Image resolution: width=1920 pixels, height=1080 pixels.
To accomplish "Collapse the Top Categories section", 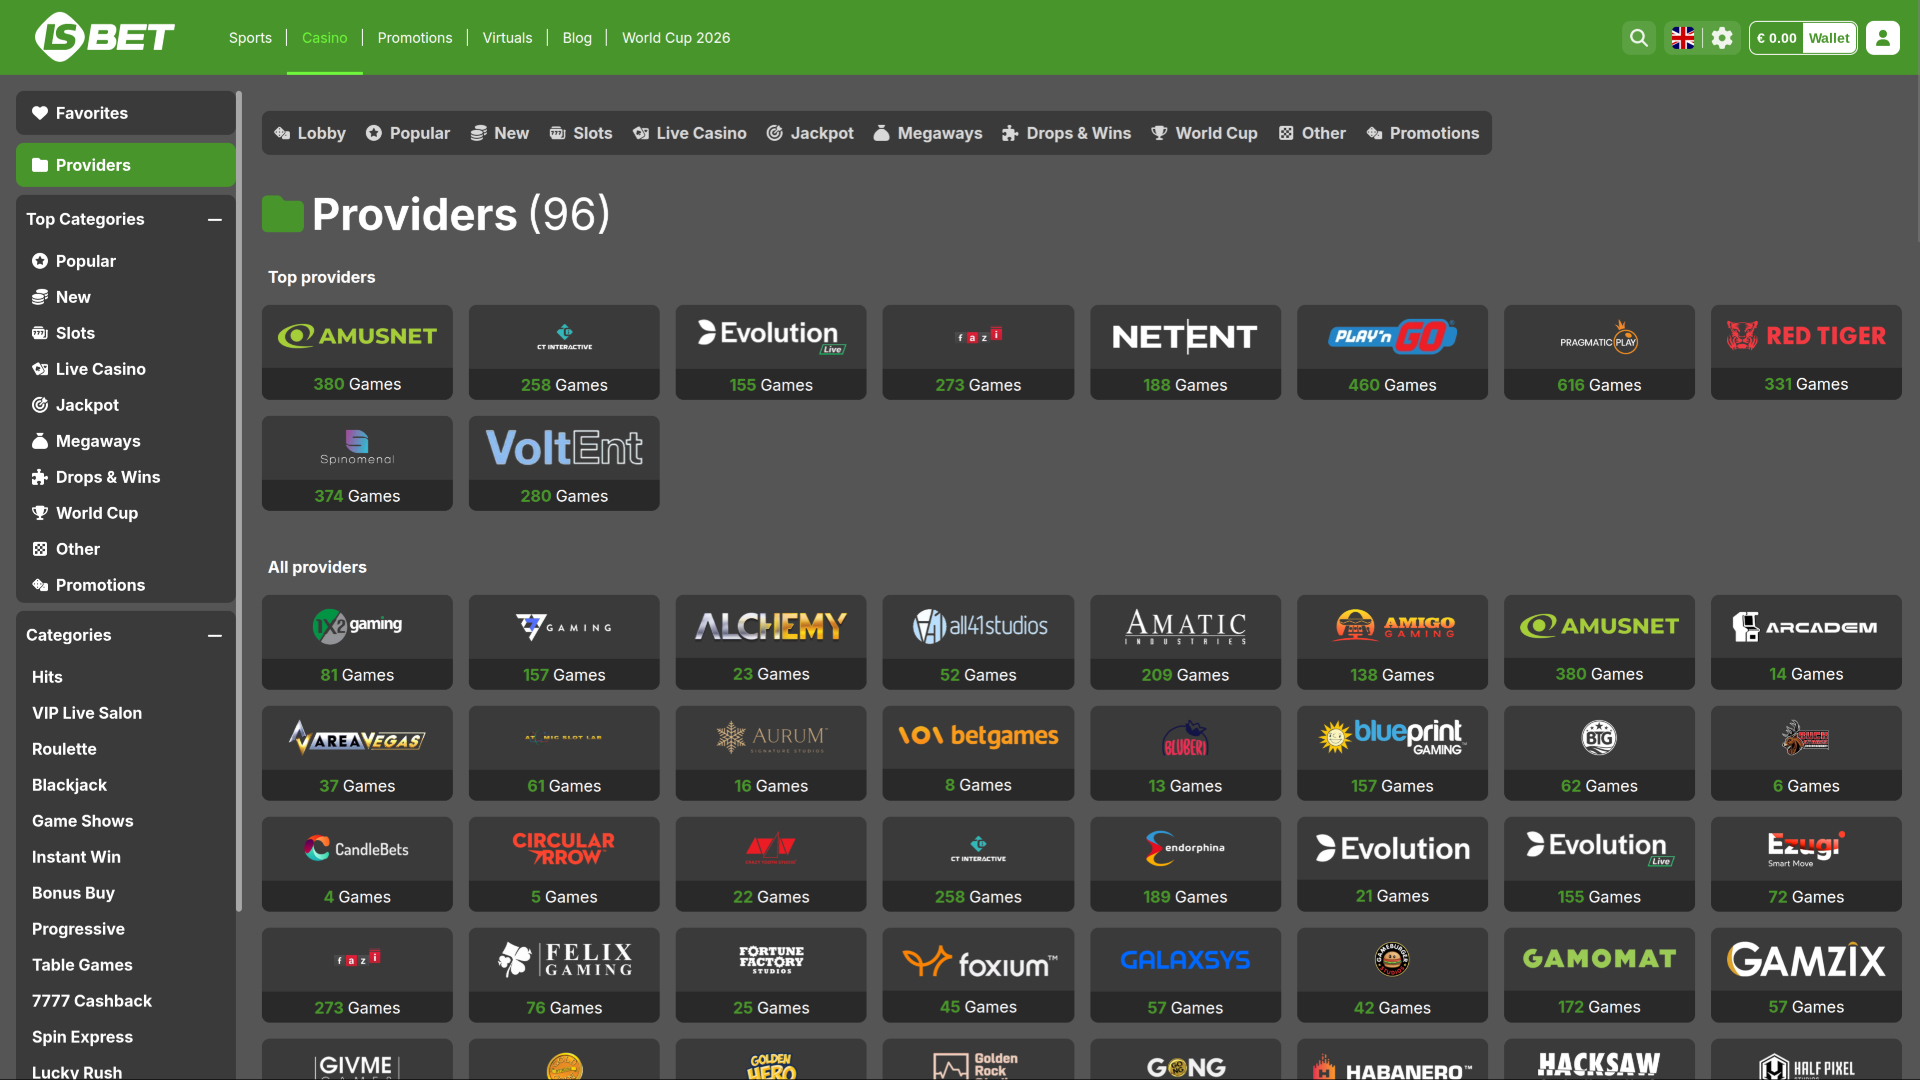I will click(215, 220).
